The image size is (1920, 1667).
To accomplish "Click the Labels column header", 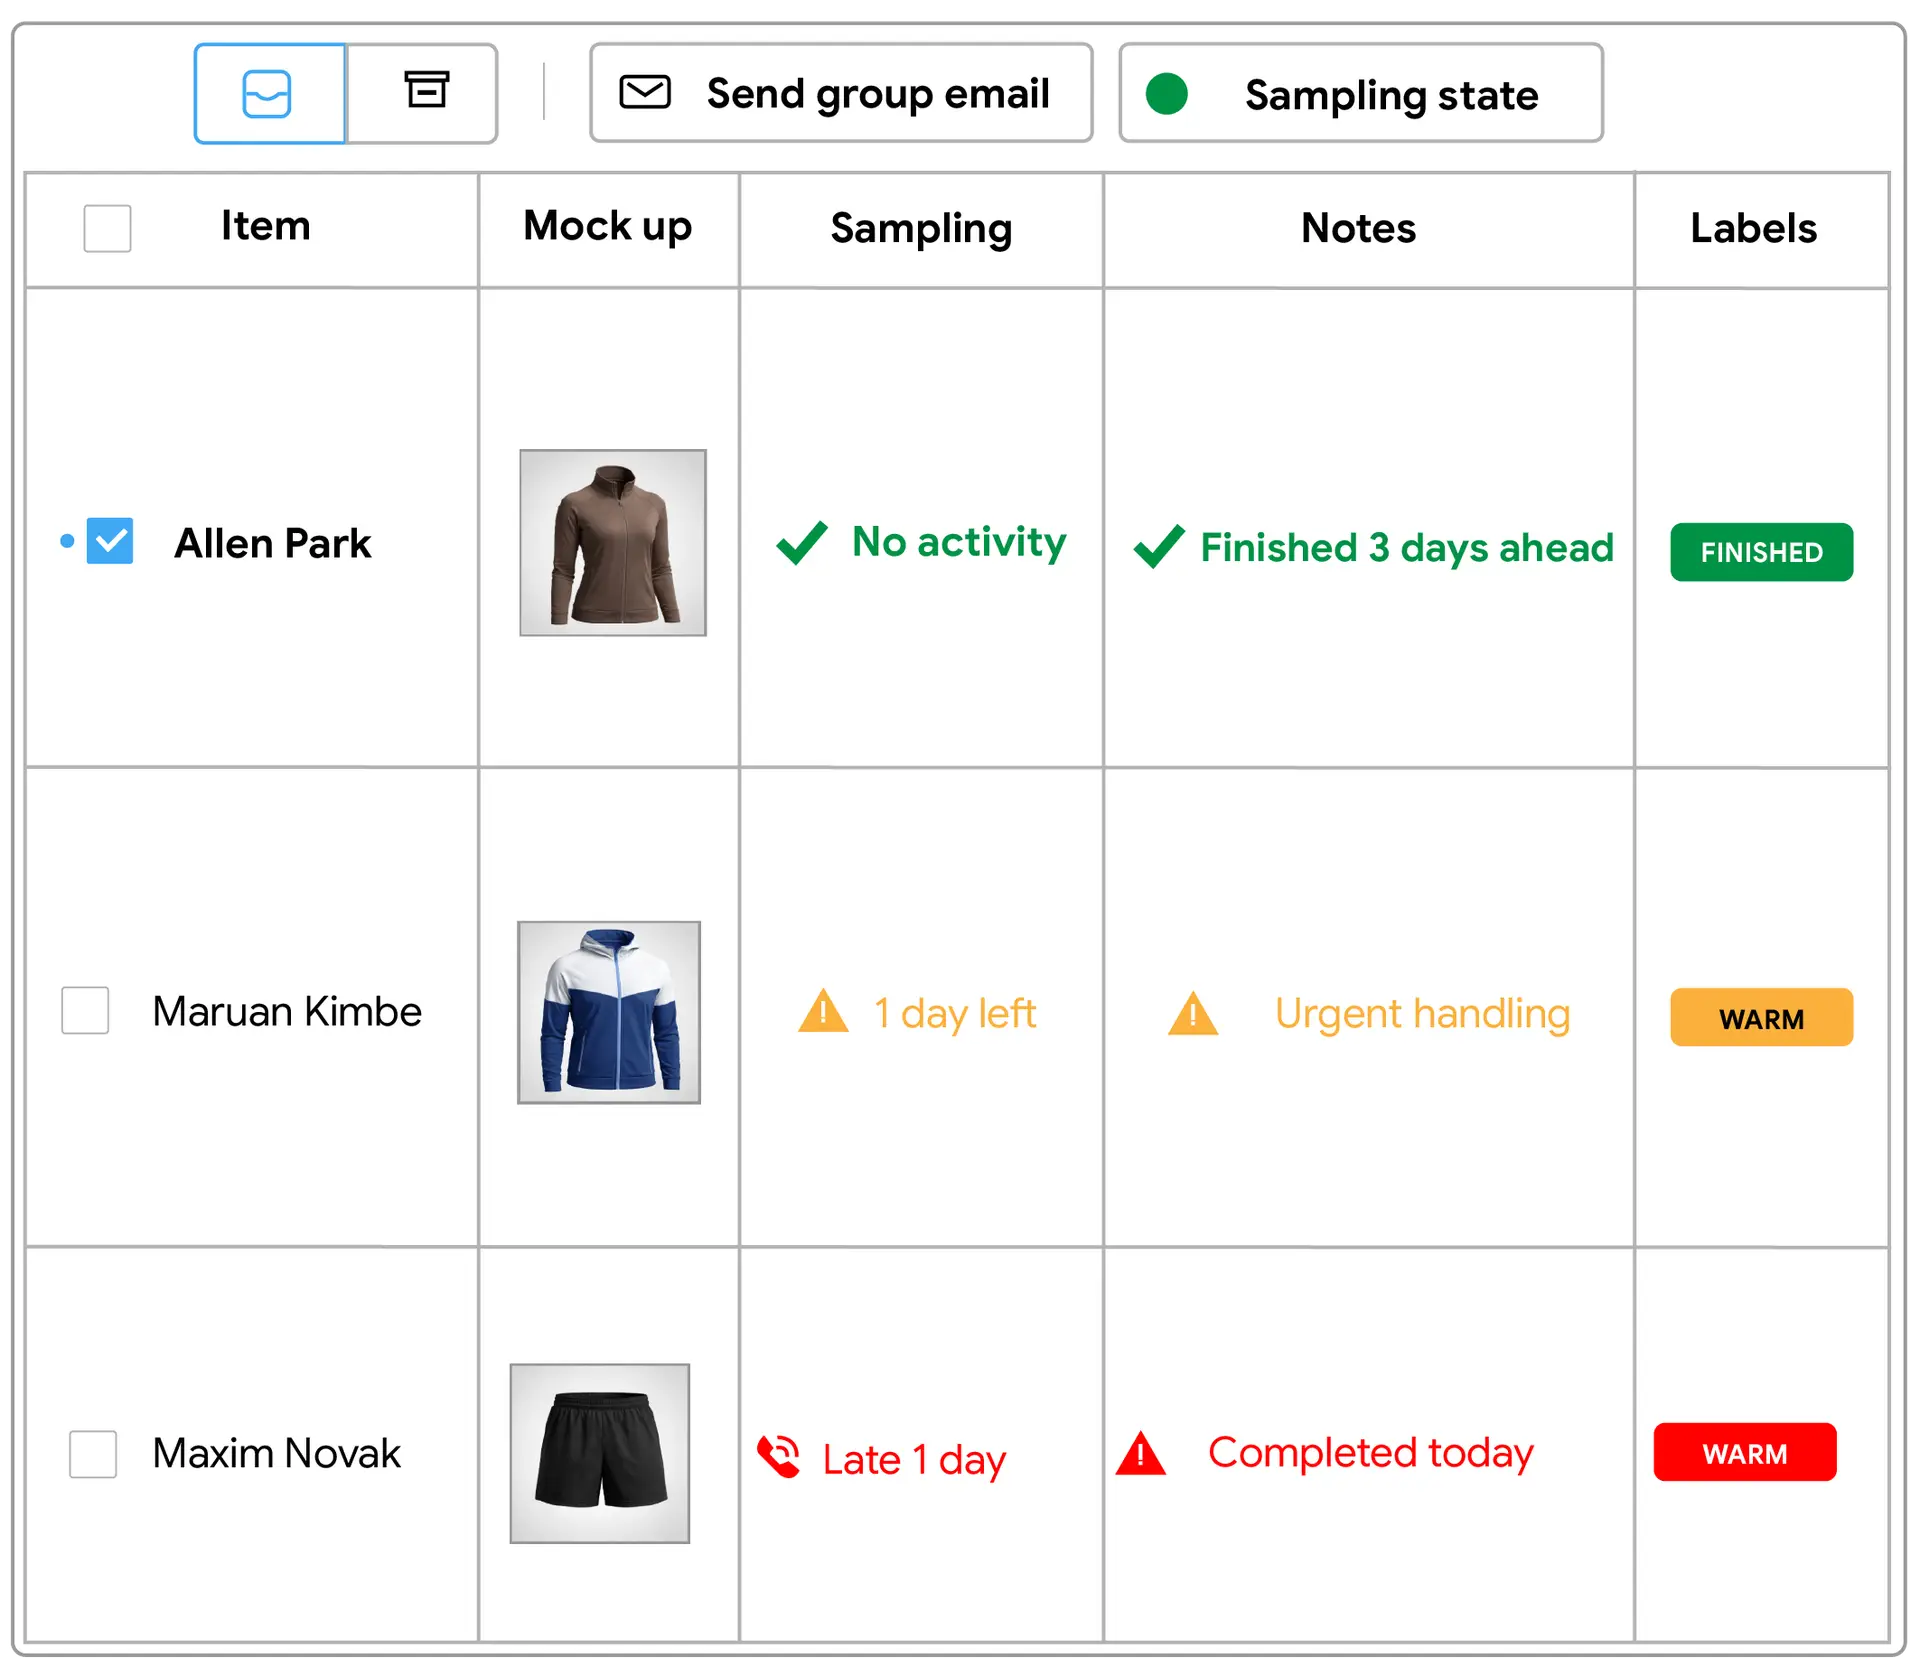I will (1753, 229).
